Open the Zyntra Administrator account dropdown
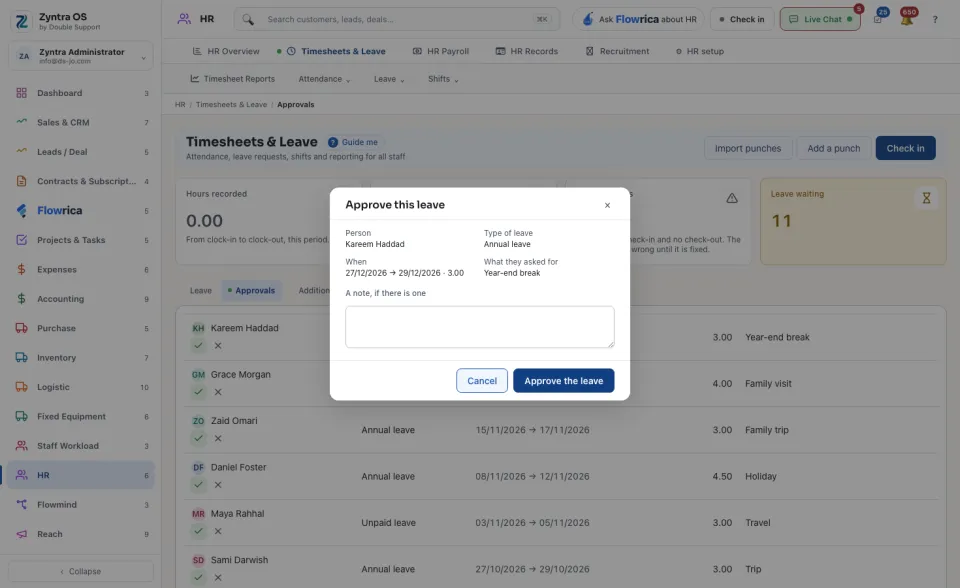 click(81, 56)
